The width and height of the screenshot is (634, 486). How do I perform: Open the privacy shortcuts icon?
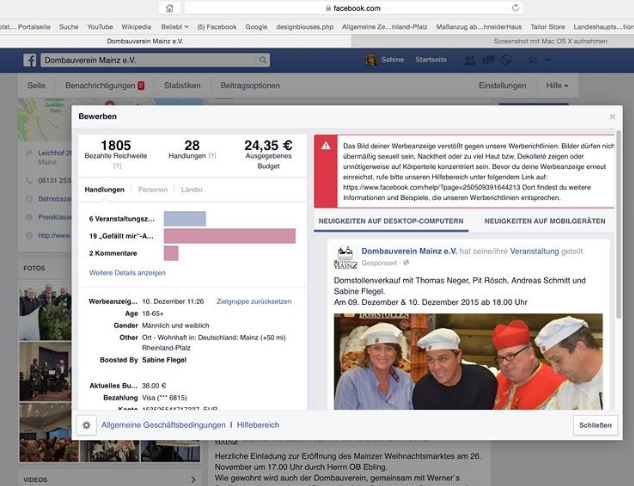click(533, 60)
